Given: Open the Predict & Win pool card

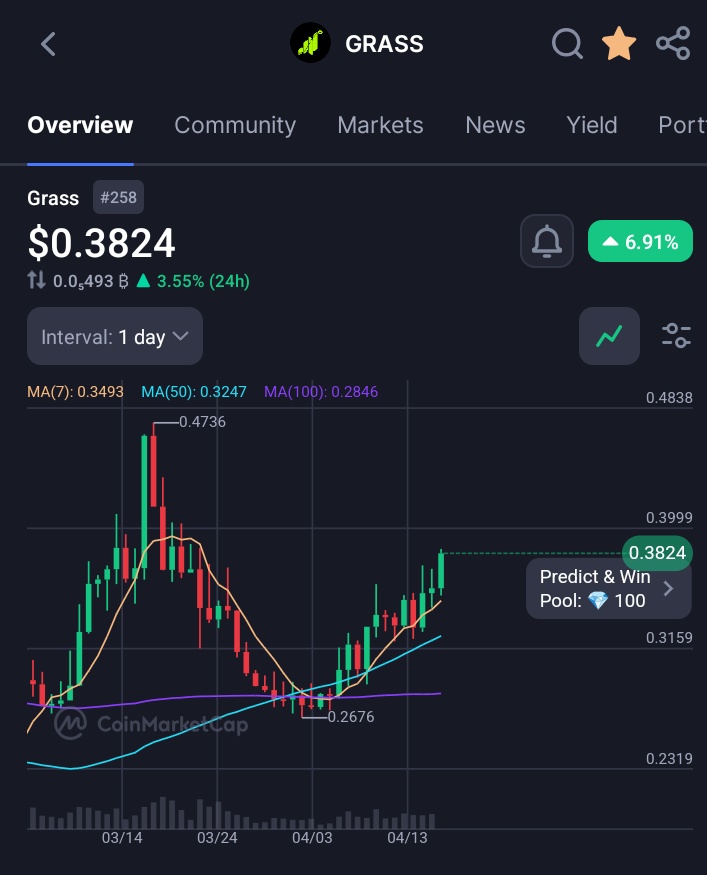Looking at the screenshot, I should point(608,589).
